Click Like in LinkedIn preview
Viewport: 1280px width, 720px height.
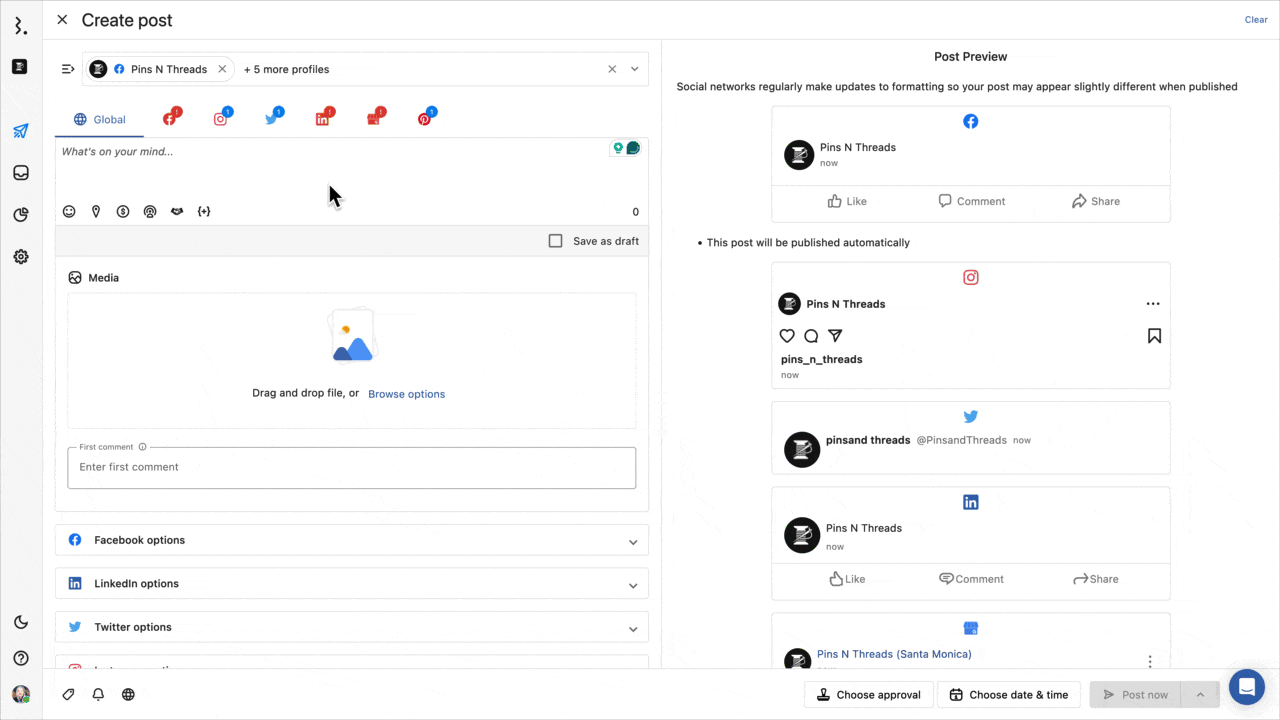pos(847,579)
